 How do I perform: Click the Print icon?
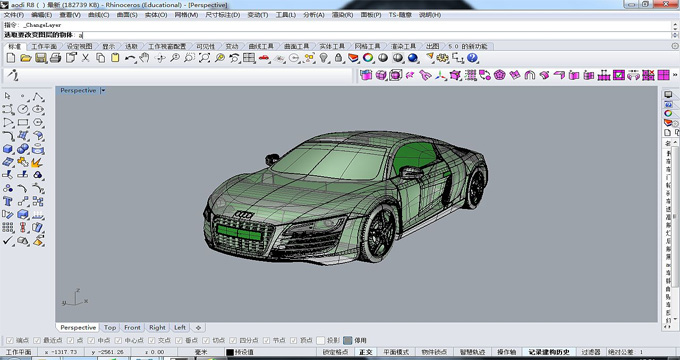click(56, 58)
